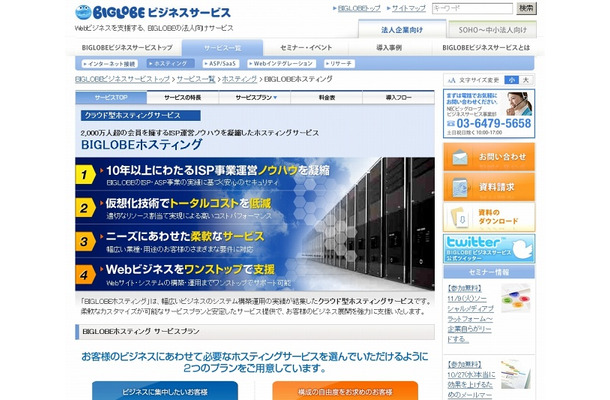
Task: Click 資料のダウンロード button
Action: [489, 217]
